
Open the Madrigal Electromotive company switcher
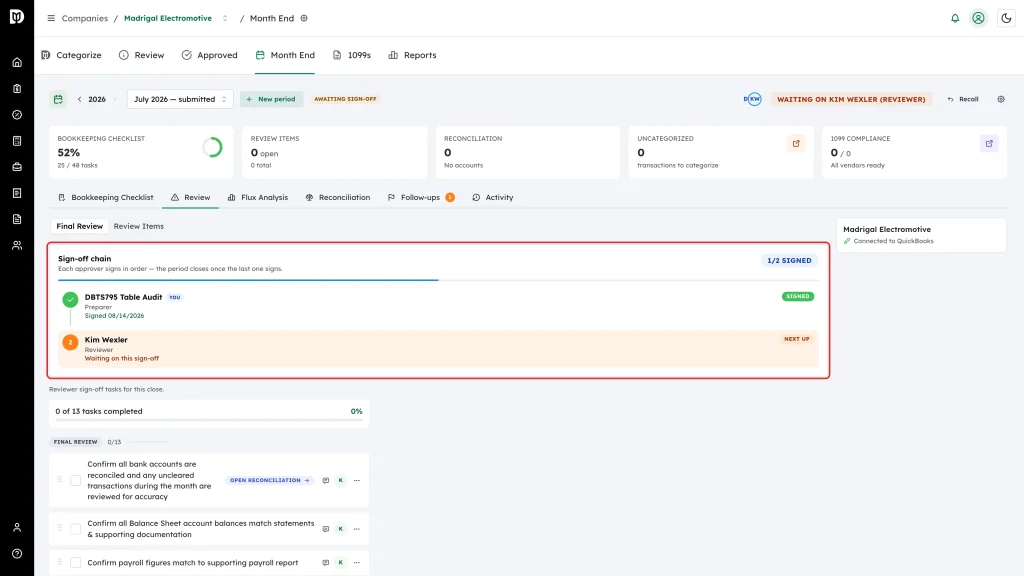point(225,18)
